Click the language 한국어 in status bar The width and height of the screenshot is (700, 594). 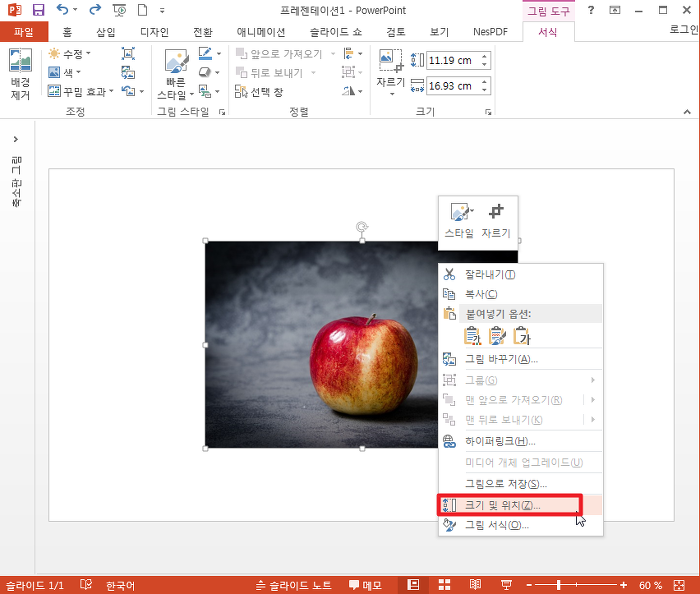120,585
